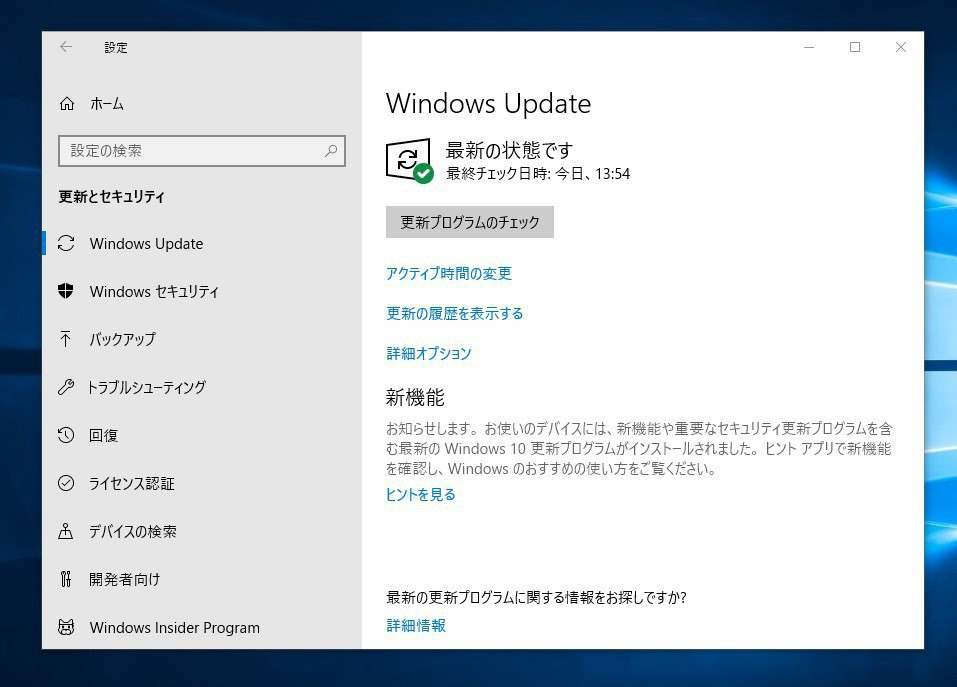Click the back arrow in Settings header
Viewport: 957px width, 687px height.
coord(66,47)
